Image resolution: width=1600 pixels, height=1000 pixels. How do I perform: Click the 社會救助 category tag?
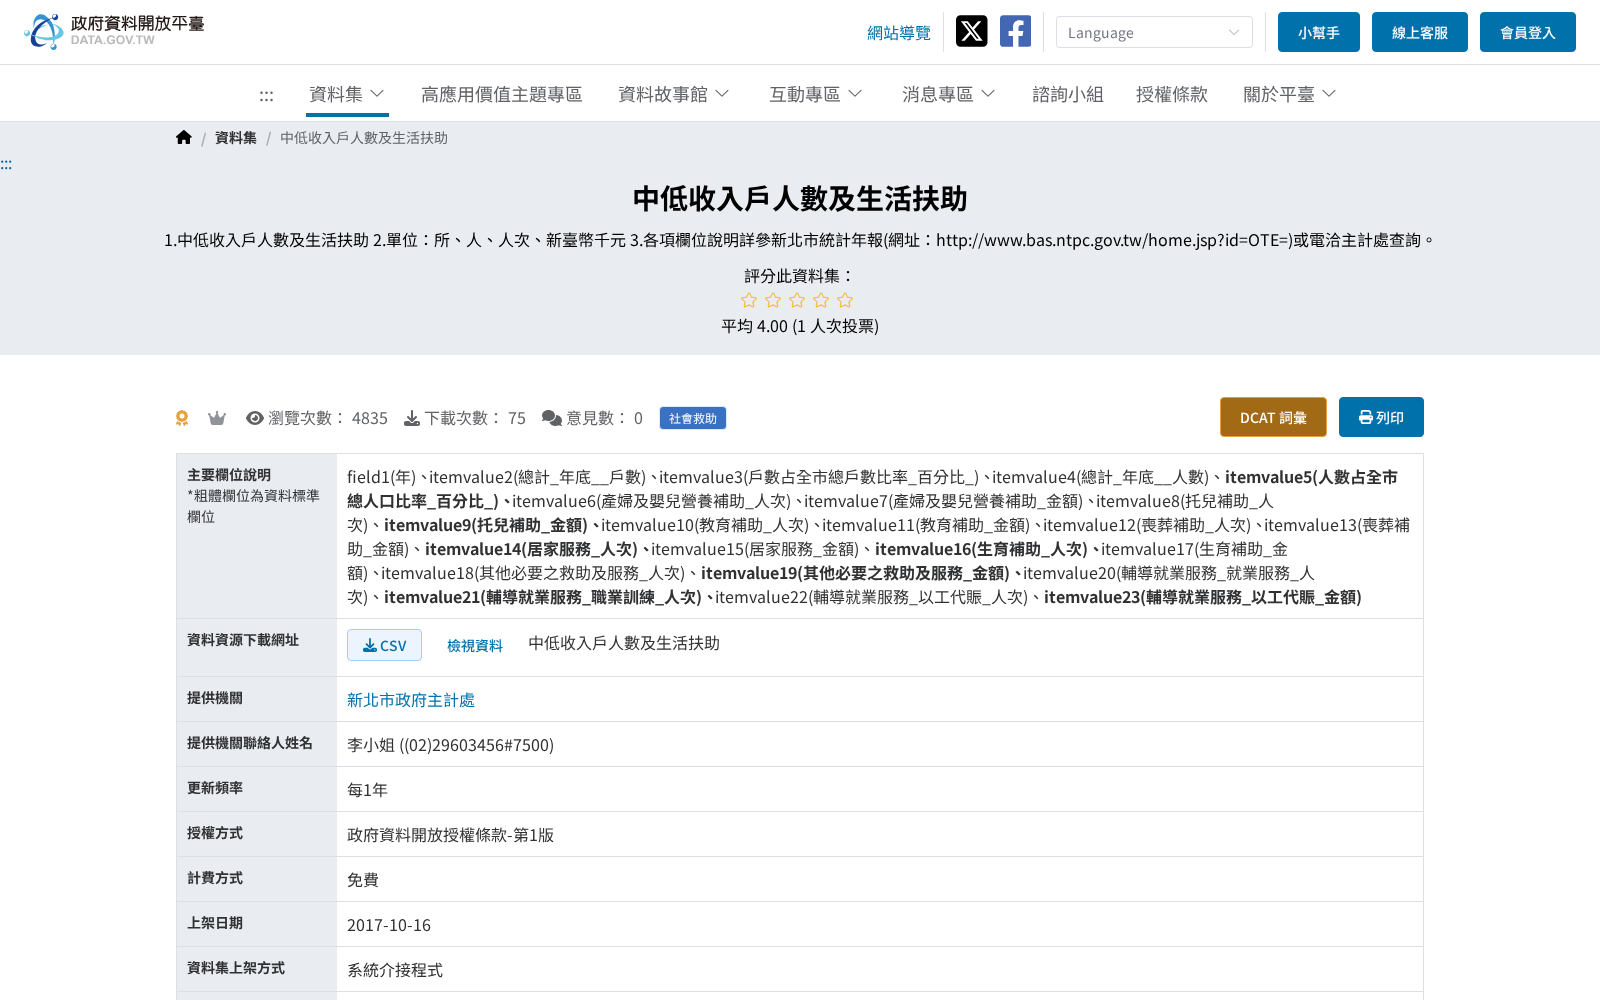click(x=693, y=418)
